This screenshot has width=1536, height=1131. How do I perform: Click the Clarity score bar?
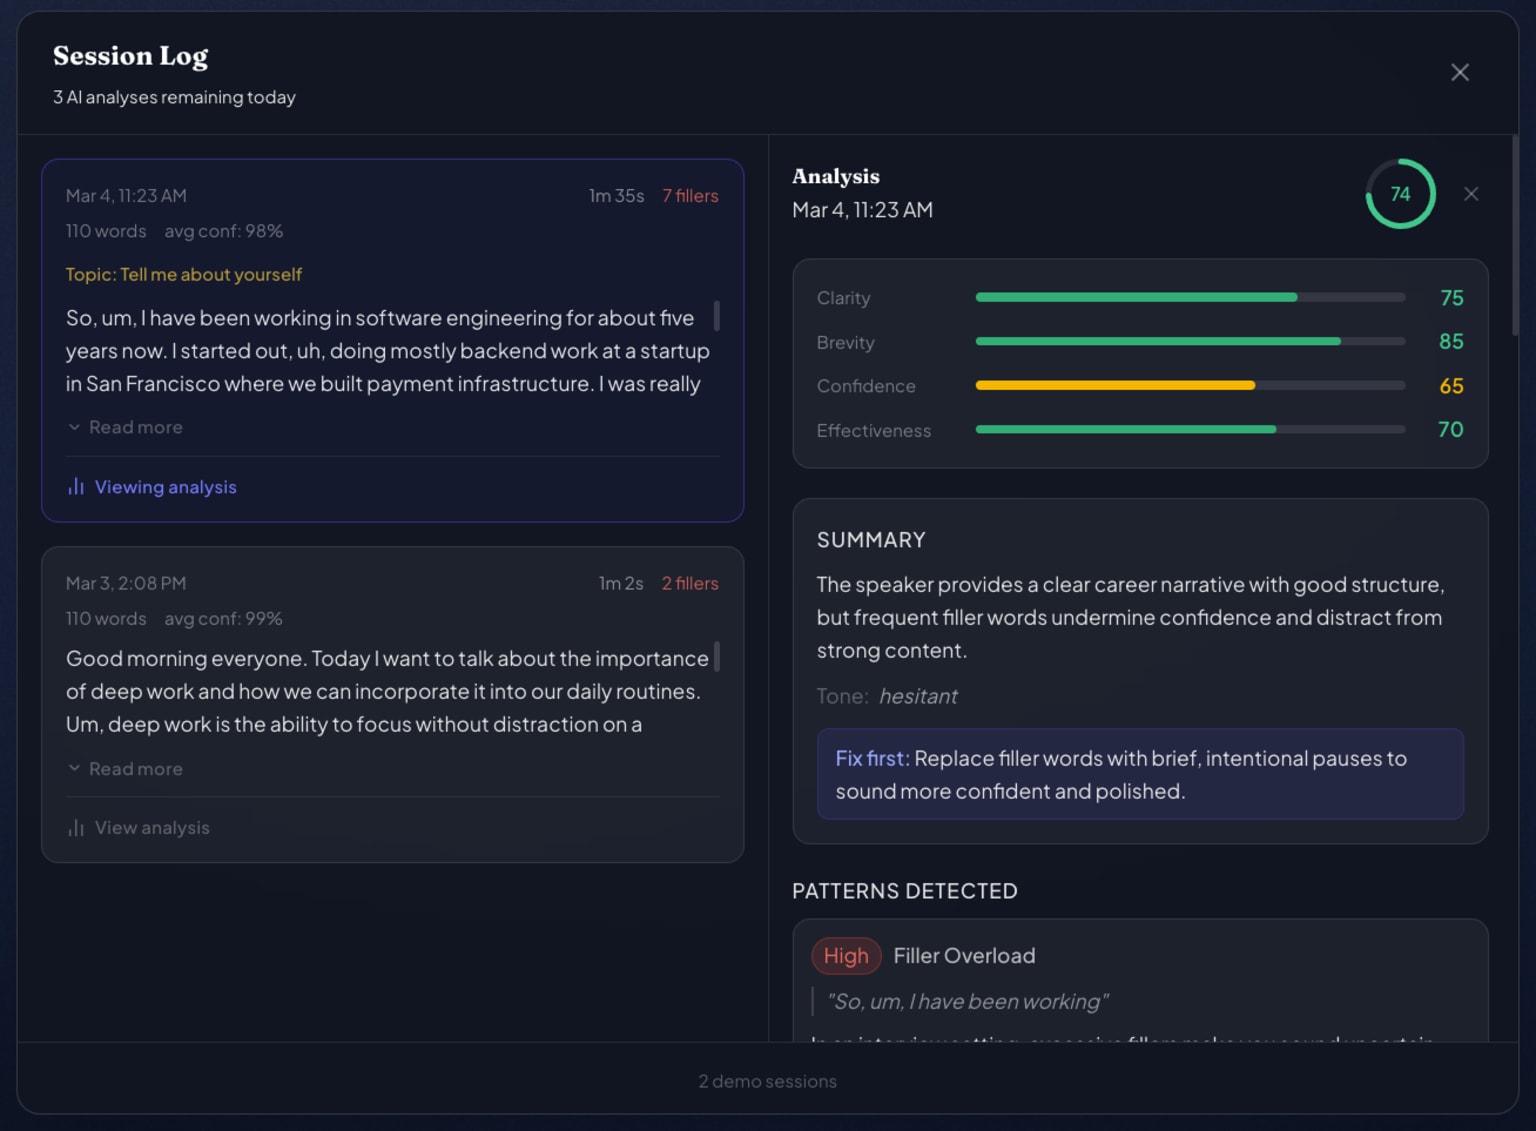1190,297
